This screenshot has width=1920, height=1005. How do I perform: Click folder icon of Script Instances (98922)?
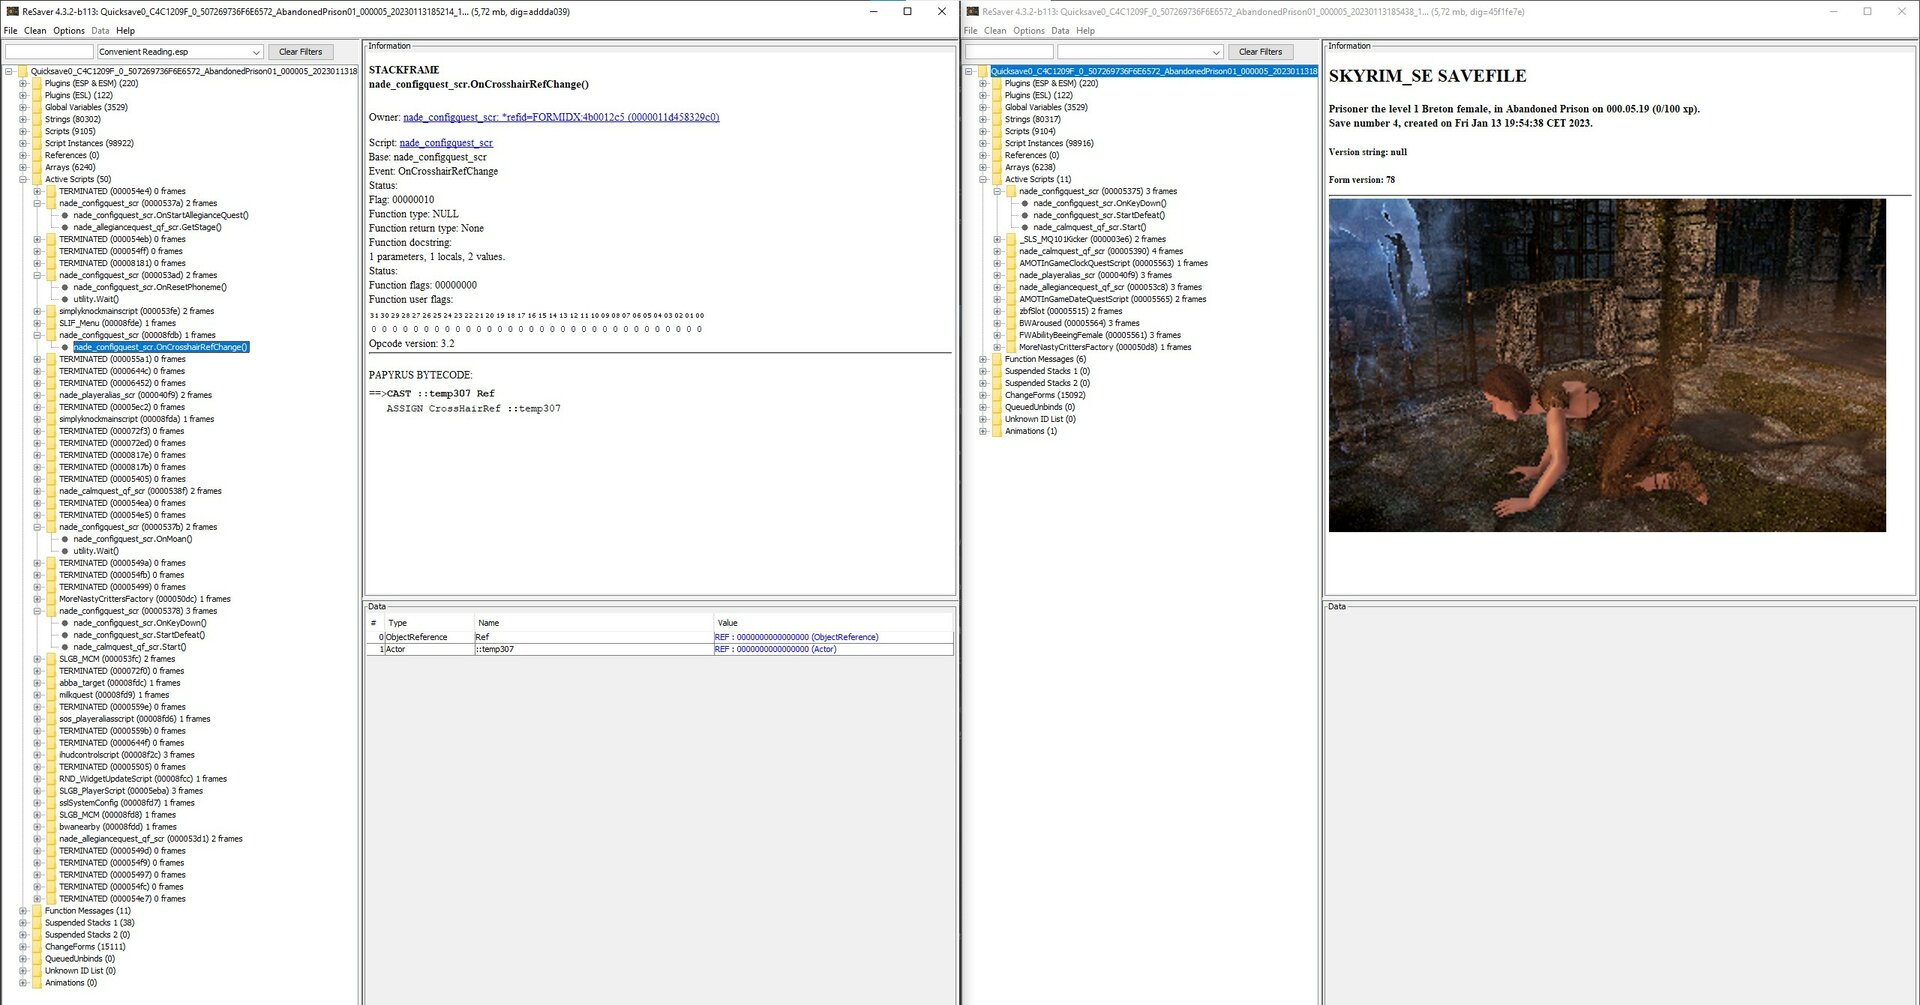tap(36, 143)
